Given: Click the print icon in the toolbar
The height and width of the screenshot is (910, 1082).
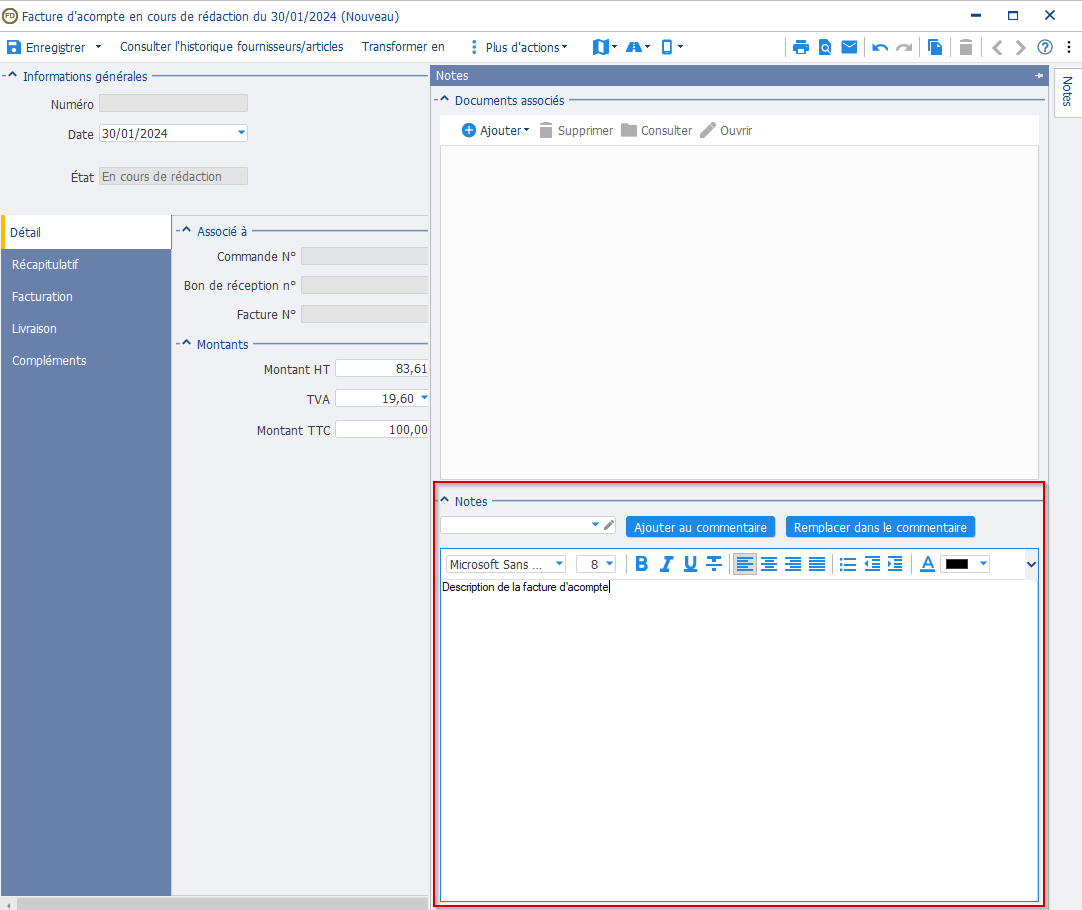Looking at the screenshot, I should [x=800, y=47].
